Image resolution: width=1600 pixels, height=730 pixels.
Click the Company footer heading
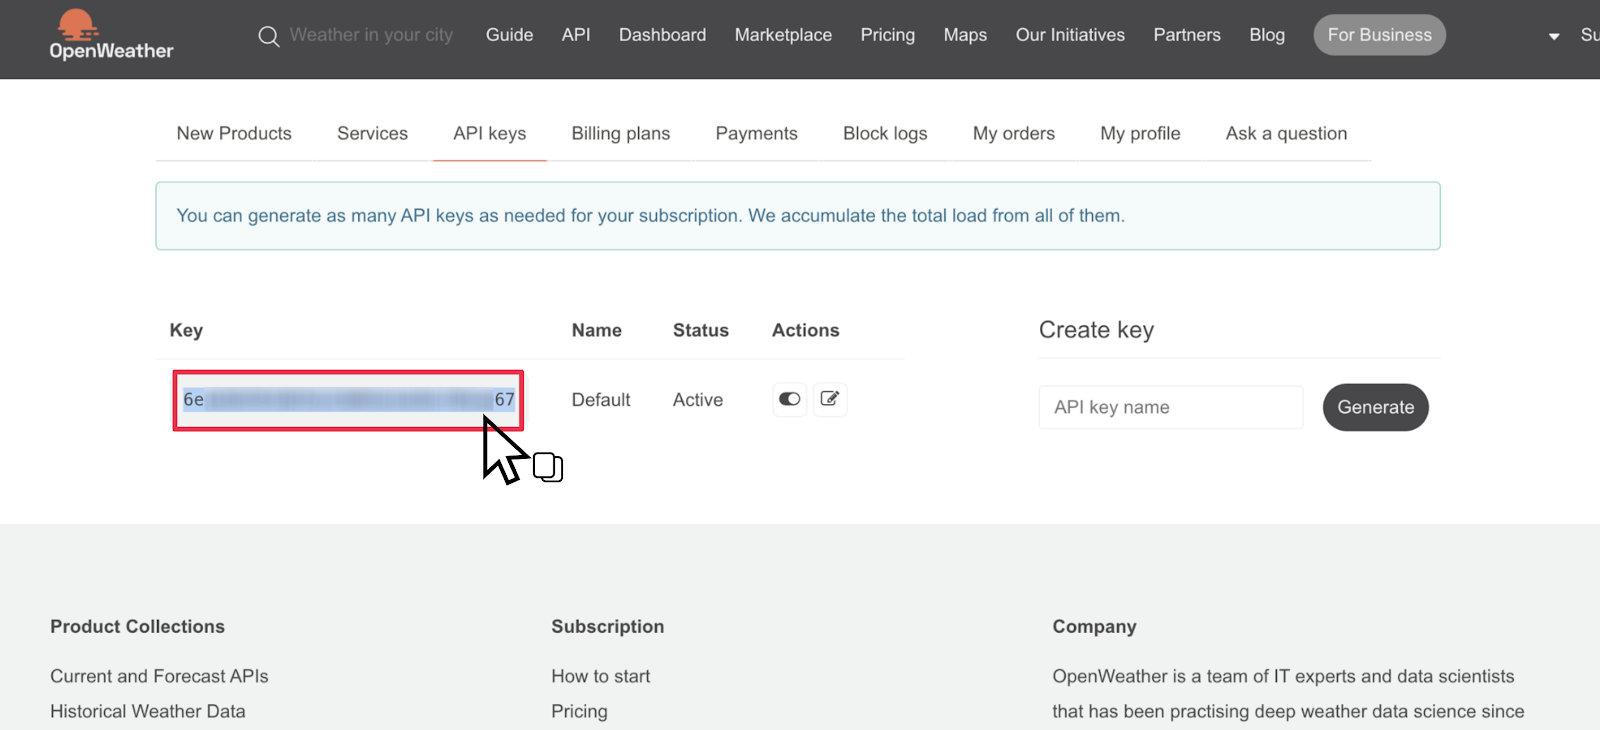click(1094, 626)
